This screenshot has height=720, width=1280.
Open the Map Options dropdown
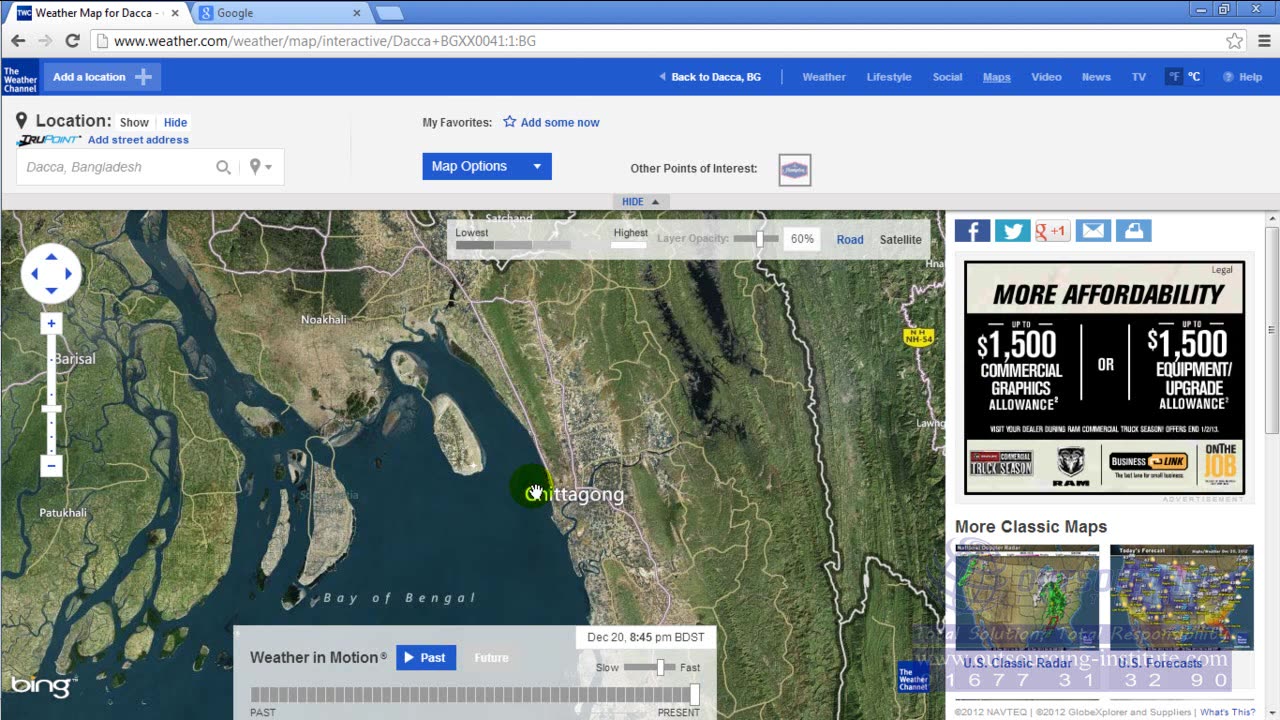[x=487, y=166]
